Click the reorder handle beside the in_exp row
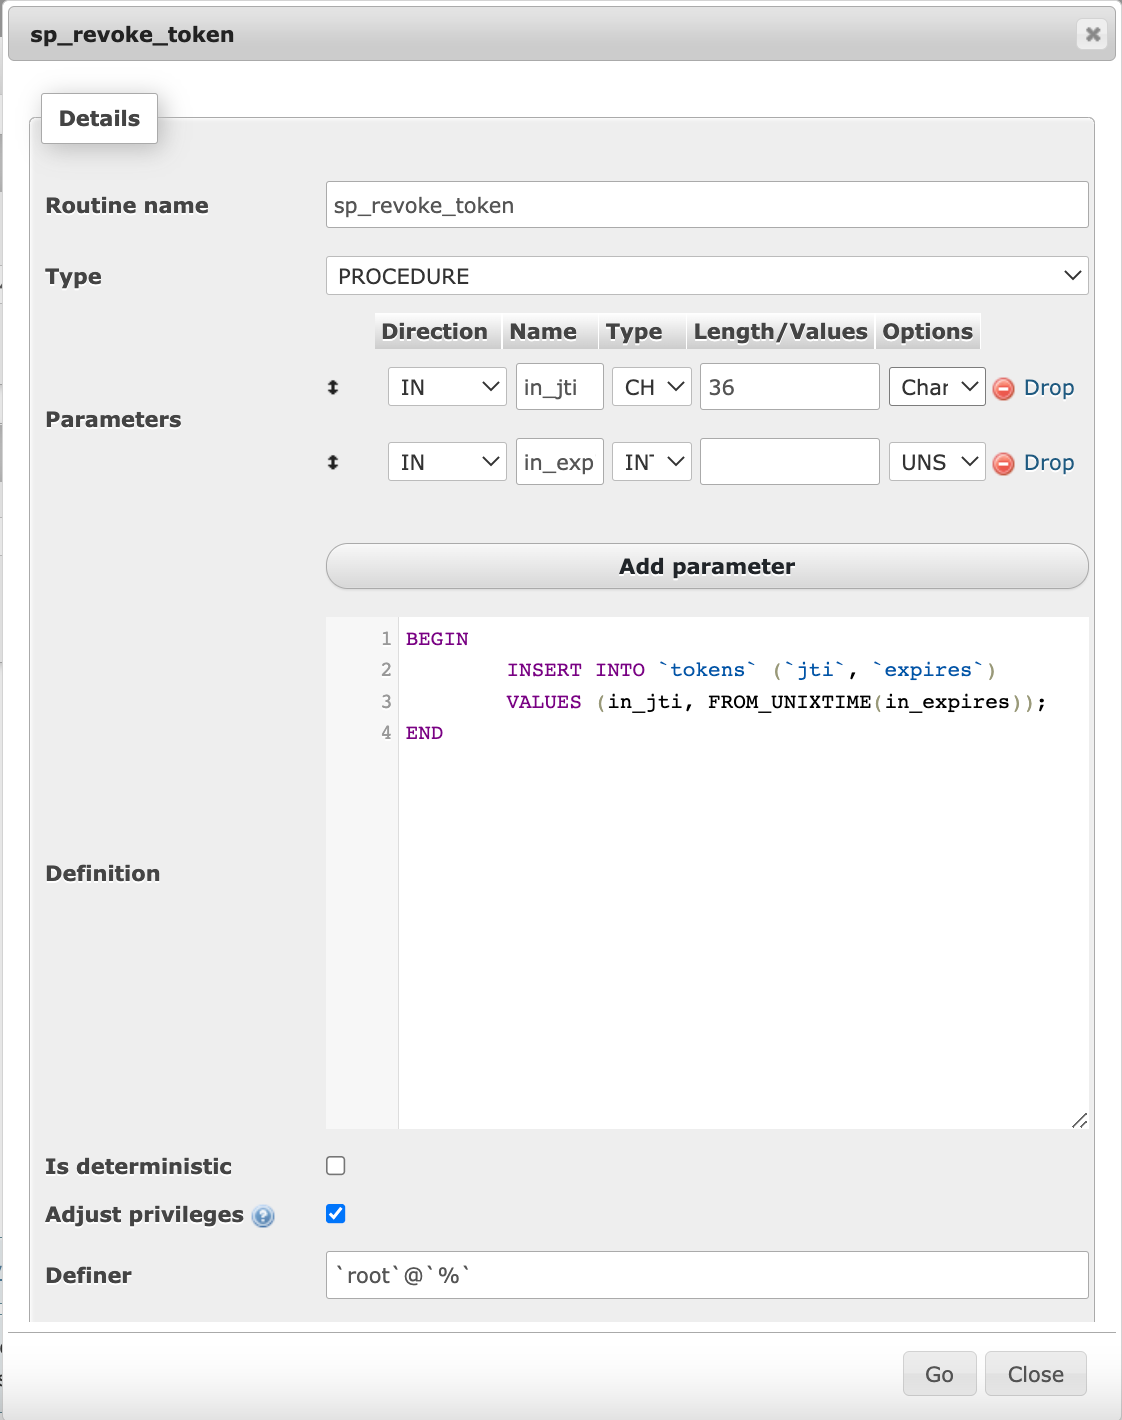Screen dimensions: 1122x1420 pos(335,462)
